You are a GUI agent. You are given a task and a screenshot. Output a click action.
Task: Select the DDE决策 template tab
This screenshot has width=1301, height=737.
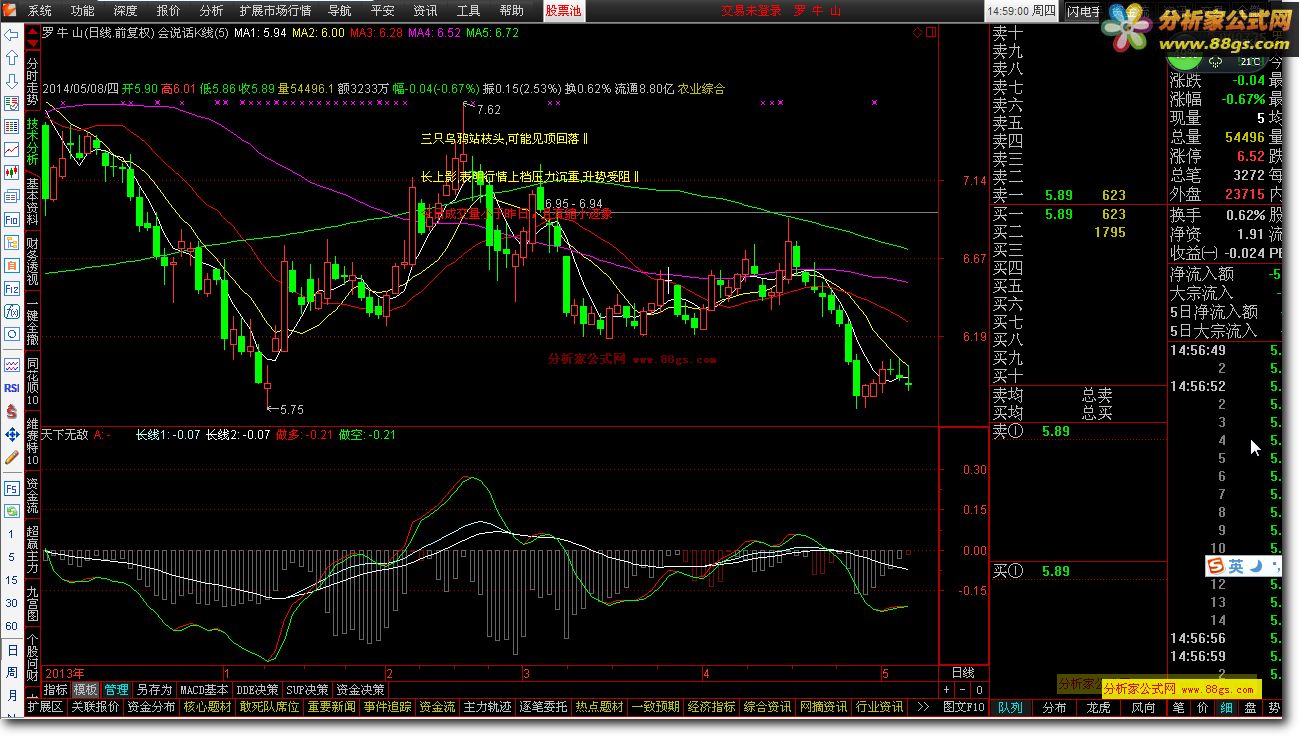(x=258, y=690)
